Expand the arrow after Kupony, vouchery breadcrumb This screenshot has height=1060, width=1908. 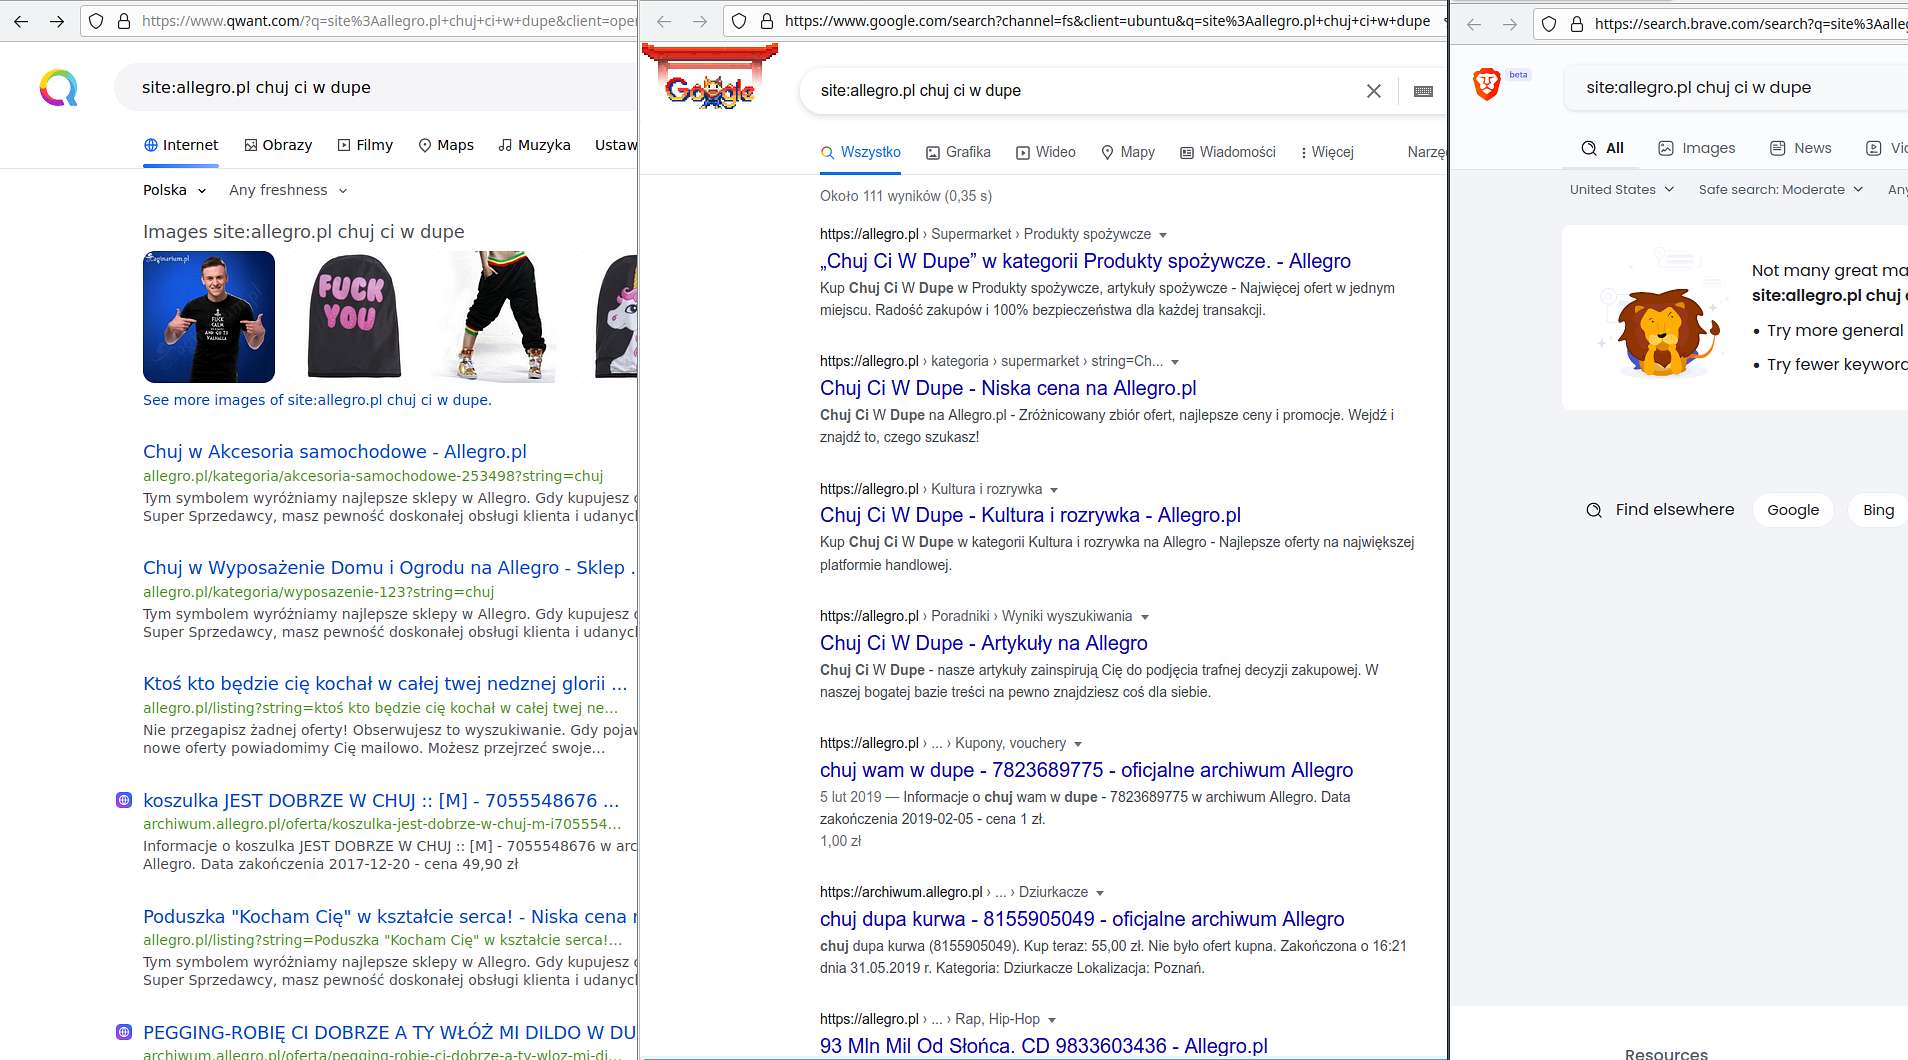1078,744
